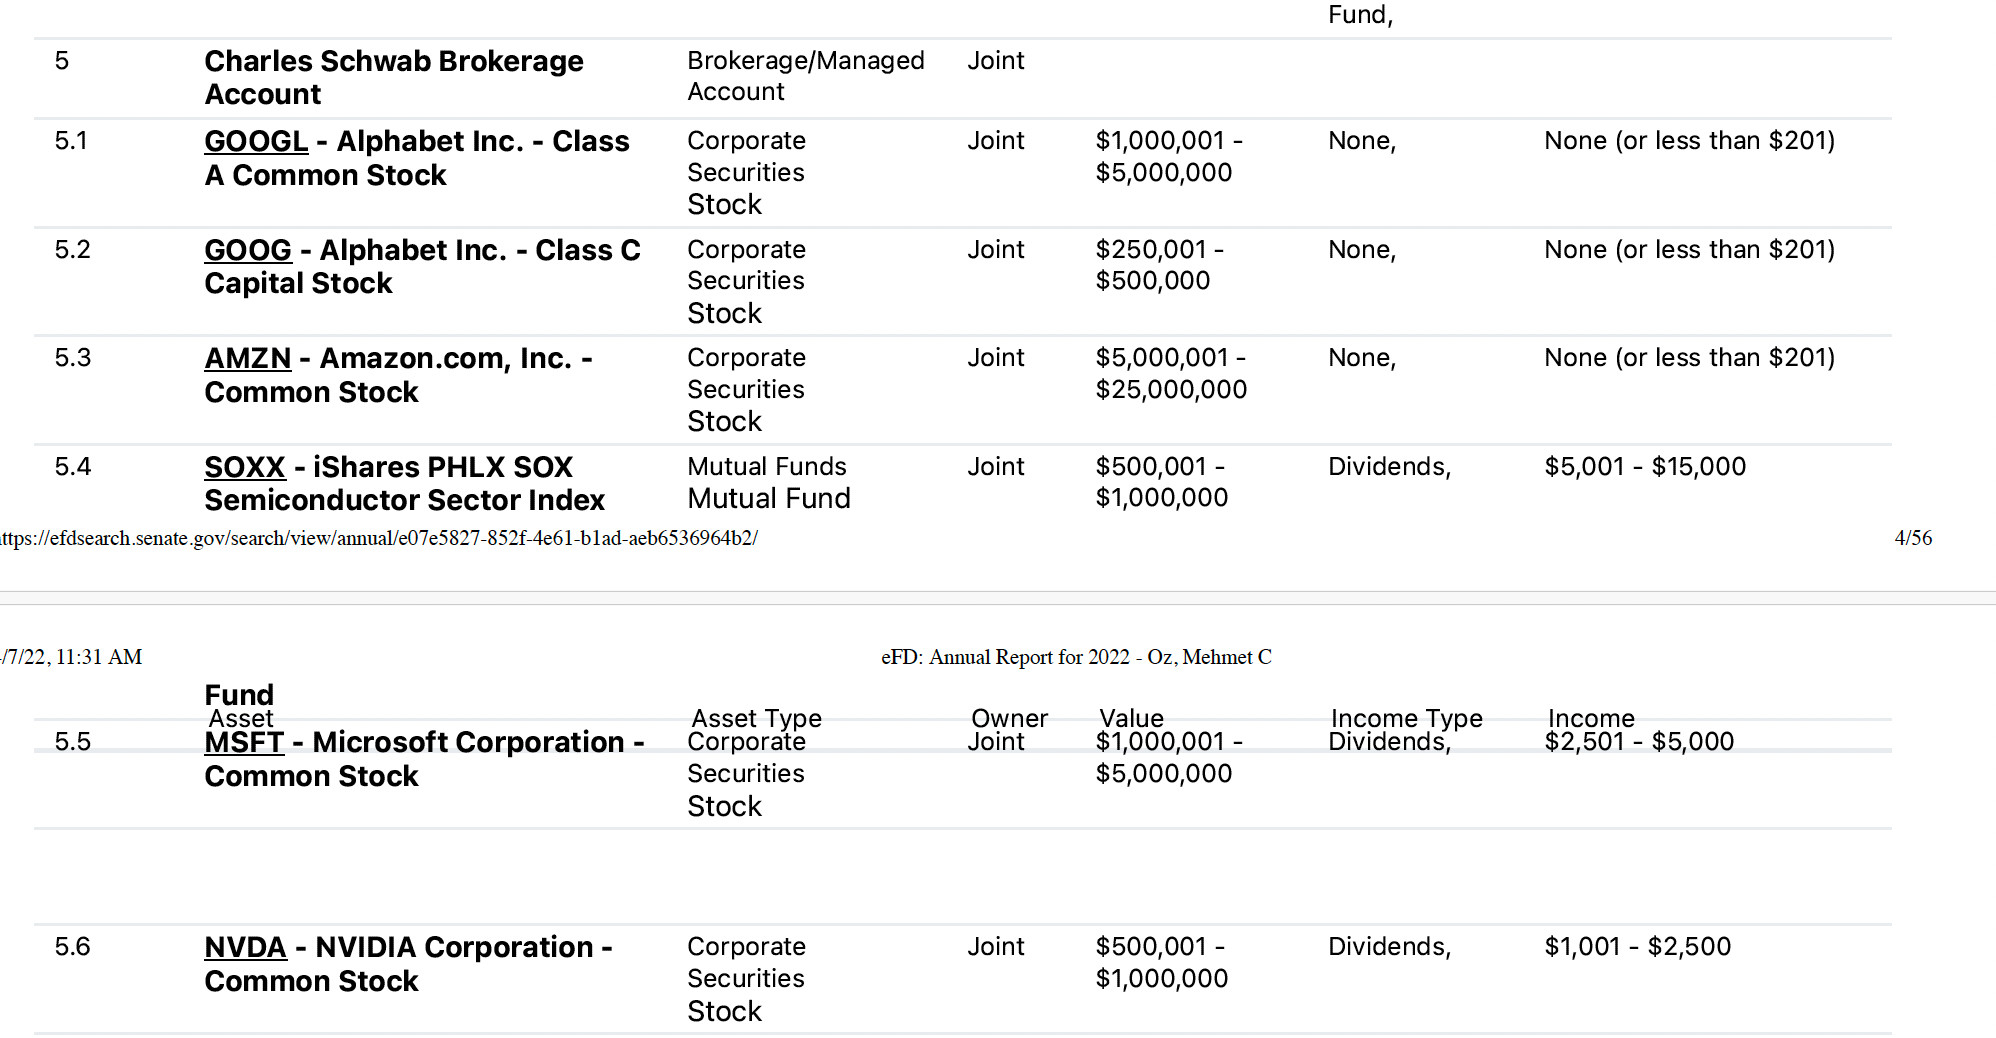Click the page number 4/56 in footer
The width and height of the screenshot is (1996, 1038).
point(1912,538)
